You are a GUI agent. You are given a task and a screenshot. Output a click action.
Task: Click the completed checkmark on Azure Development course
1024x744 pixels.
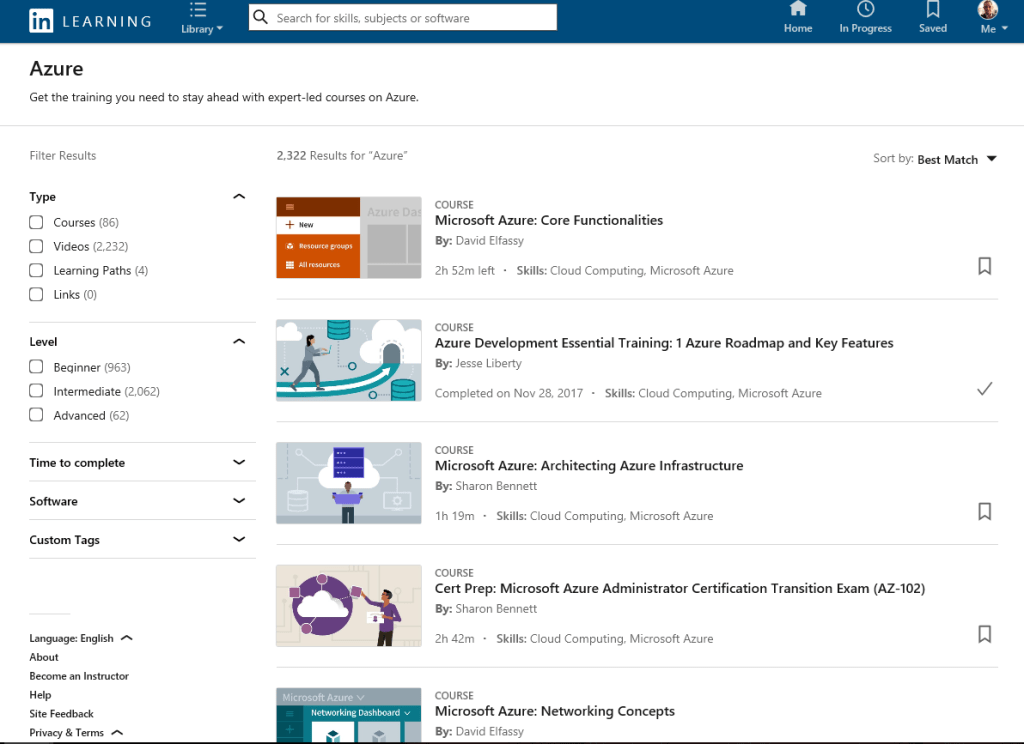[x=984, y=389]
